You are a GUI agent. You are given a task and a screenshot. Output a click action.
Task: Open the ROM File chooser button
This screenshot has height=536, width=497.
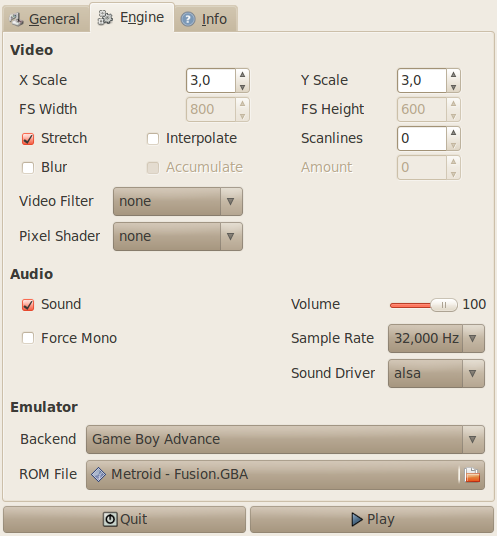[285, 475]
